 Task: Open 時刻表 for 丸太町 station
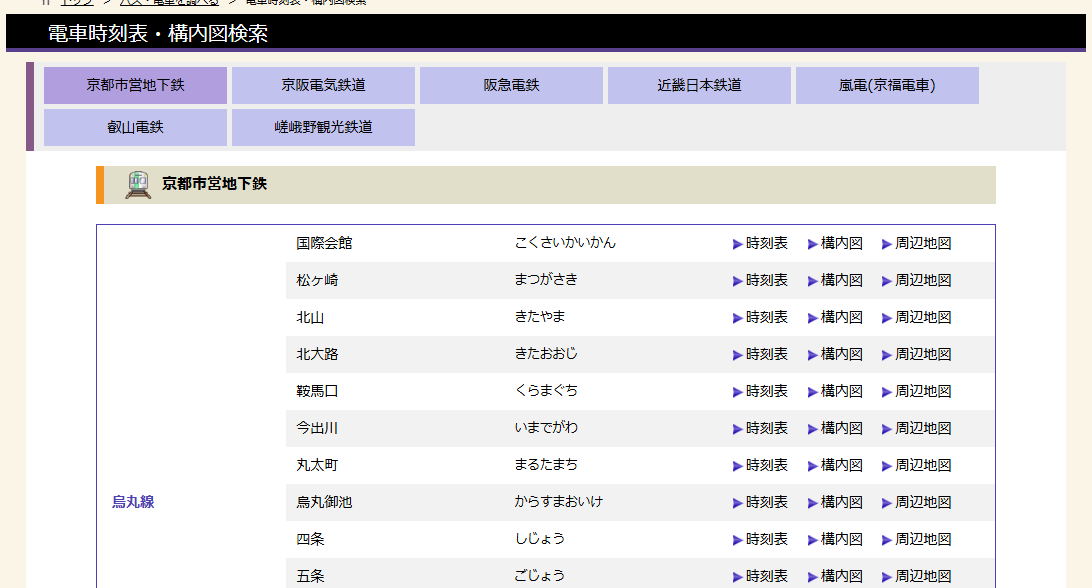point(760,465)
